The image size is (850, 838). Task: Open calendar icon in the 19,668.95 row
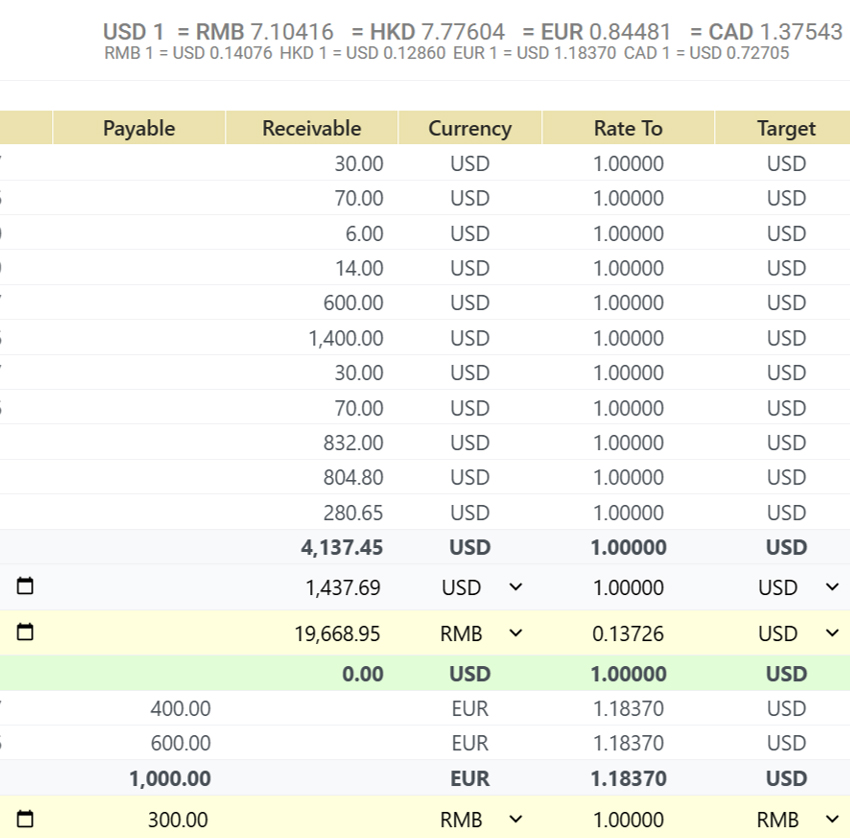click(26, 633)
